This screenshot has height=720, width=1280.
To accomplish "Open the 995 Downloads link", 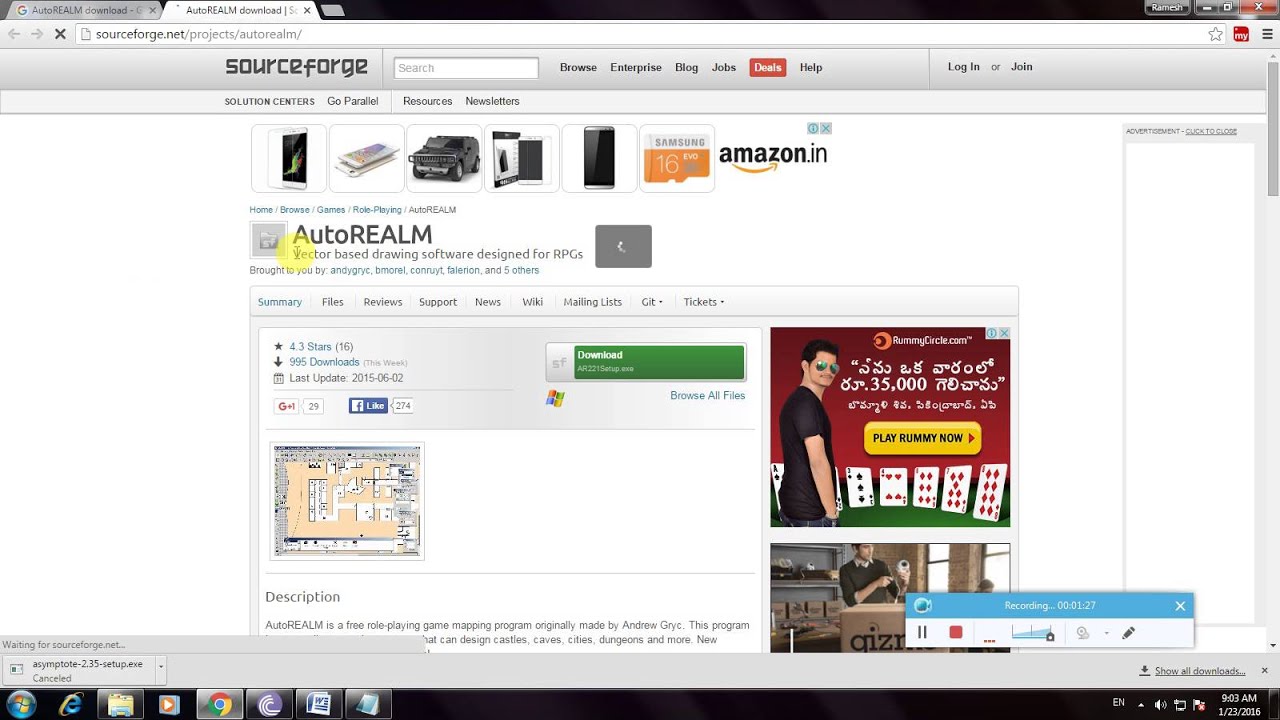I will click(324, 362).
